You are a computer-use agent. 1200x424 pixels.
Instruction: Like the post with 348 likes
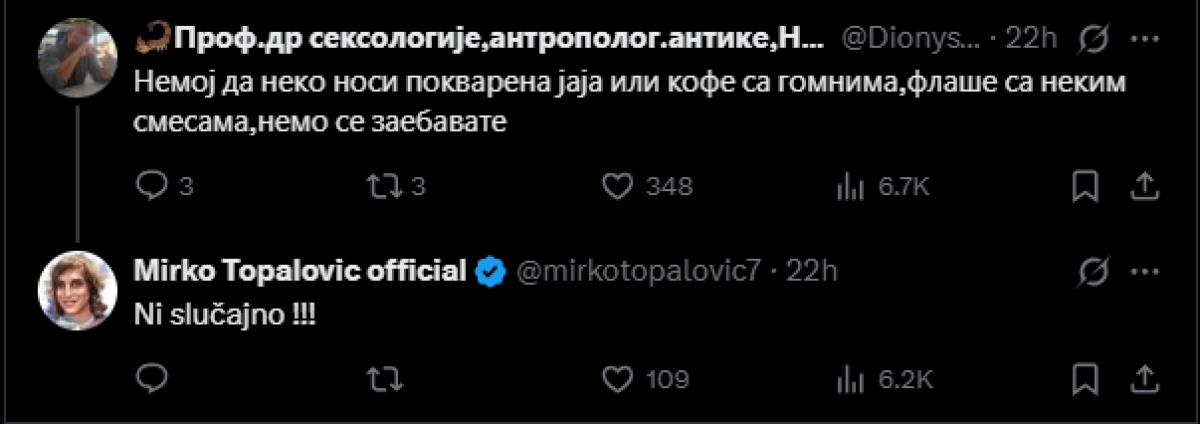(x=621, y=186)
